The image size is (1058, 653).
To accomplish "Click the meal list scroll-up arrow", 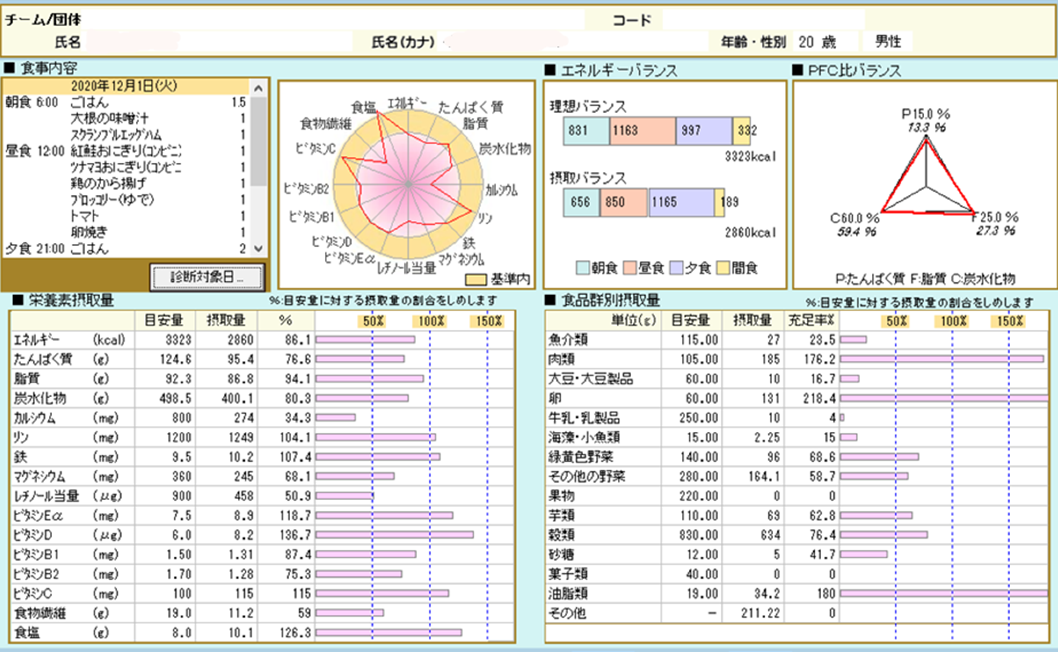I will click(x=260, y=87).
